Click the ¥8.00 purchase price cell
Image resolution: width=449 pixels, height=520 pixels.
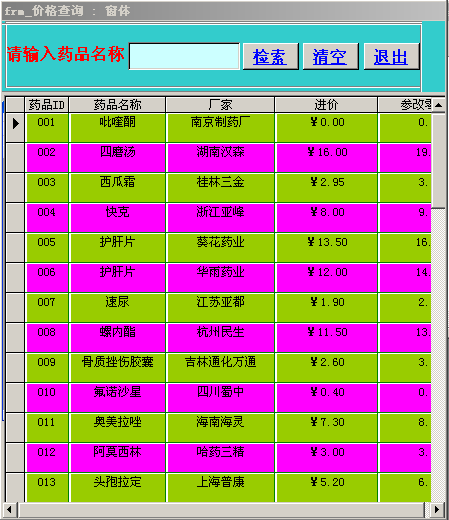(327, 218)
